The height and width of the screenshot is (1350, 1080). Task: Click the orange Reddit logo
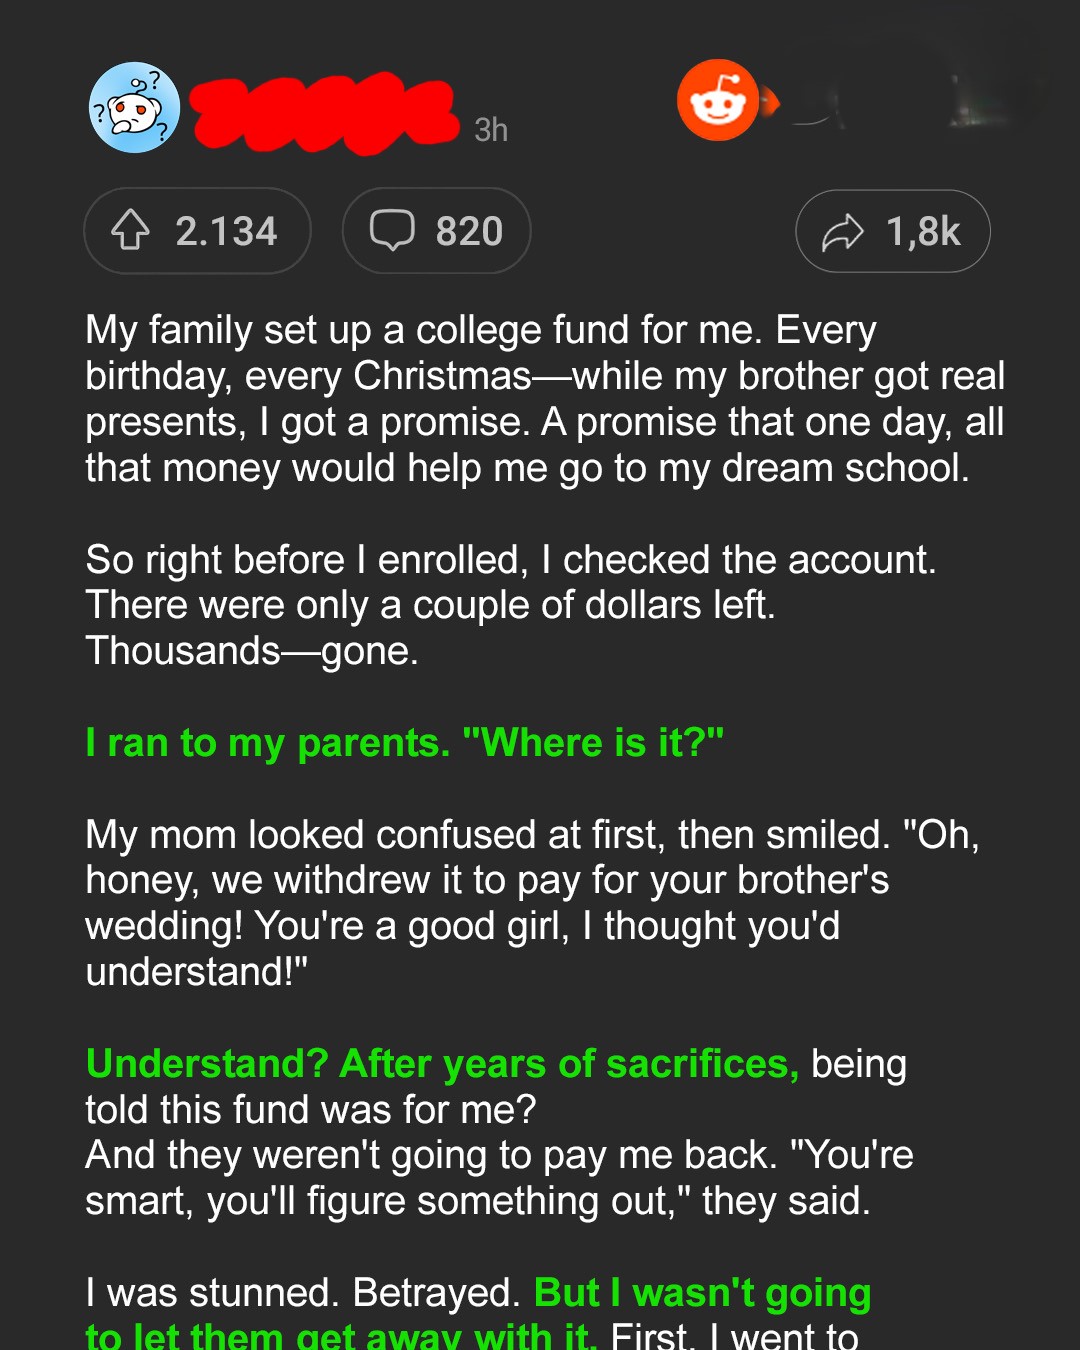click(x=717, y=101)
